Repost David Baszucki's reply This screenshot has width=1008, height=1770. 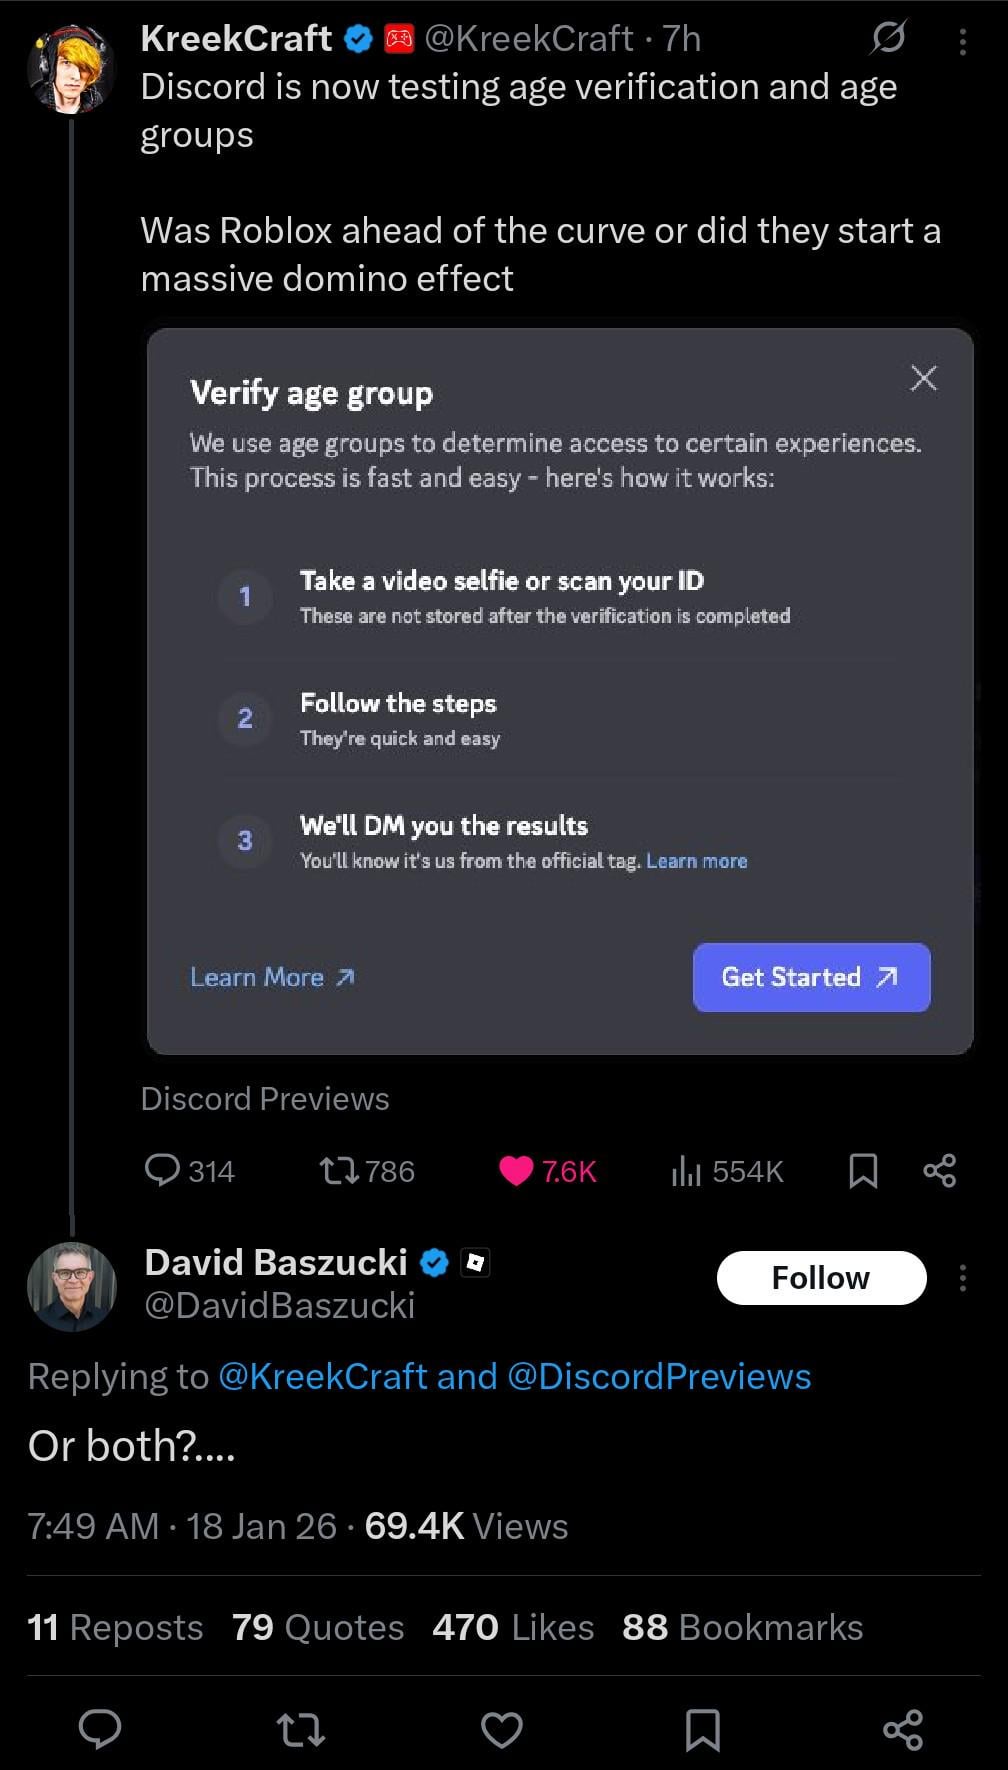click(301, 1728)
